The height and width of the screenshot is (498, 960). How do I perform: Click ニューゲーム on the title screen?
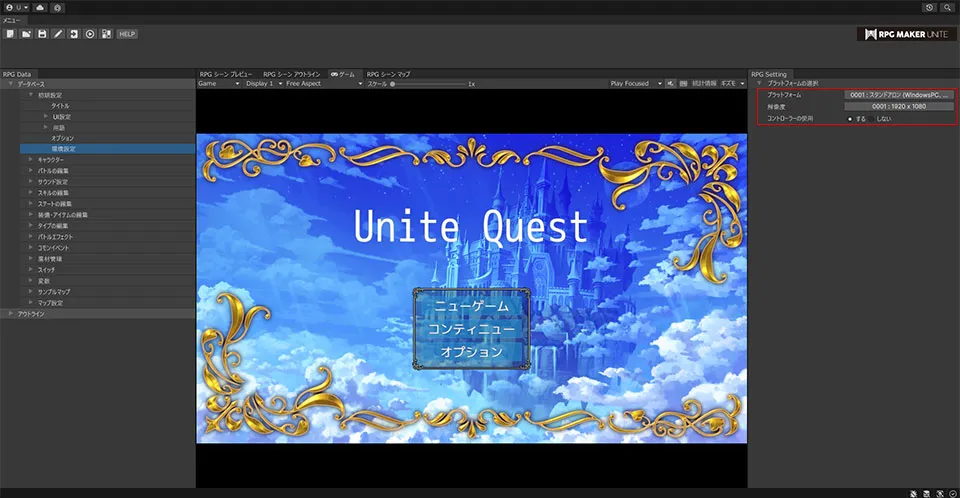tap(471, 306)
